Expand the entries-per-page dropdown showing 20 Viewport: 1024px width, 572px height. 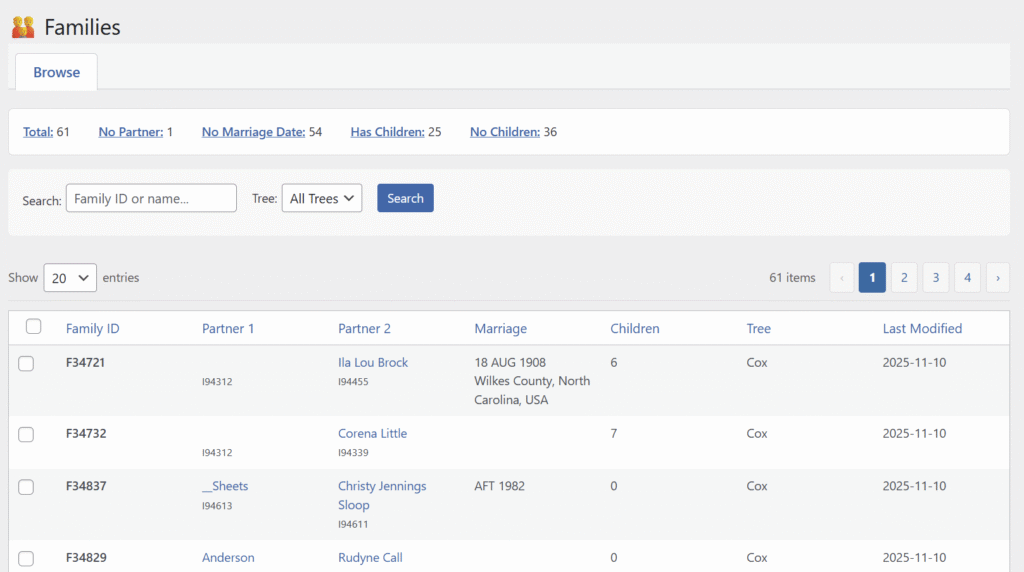point(70,278)
